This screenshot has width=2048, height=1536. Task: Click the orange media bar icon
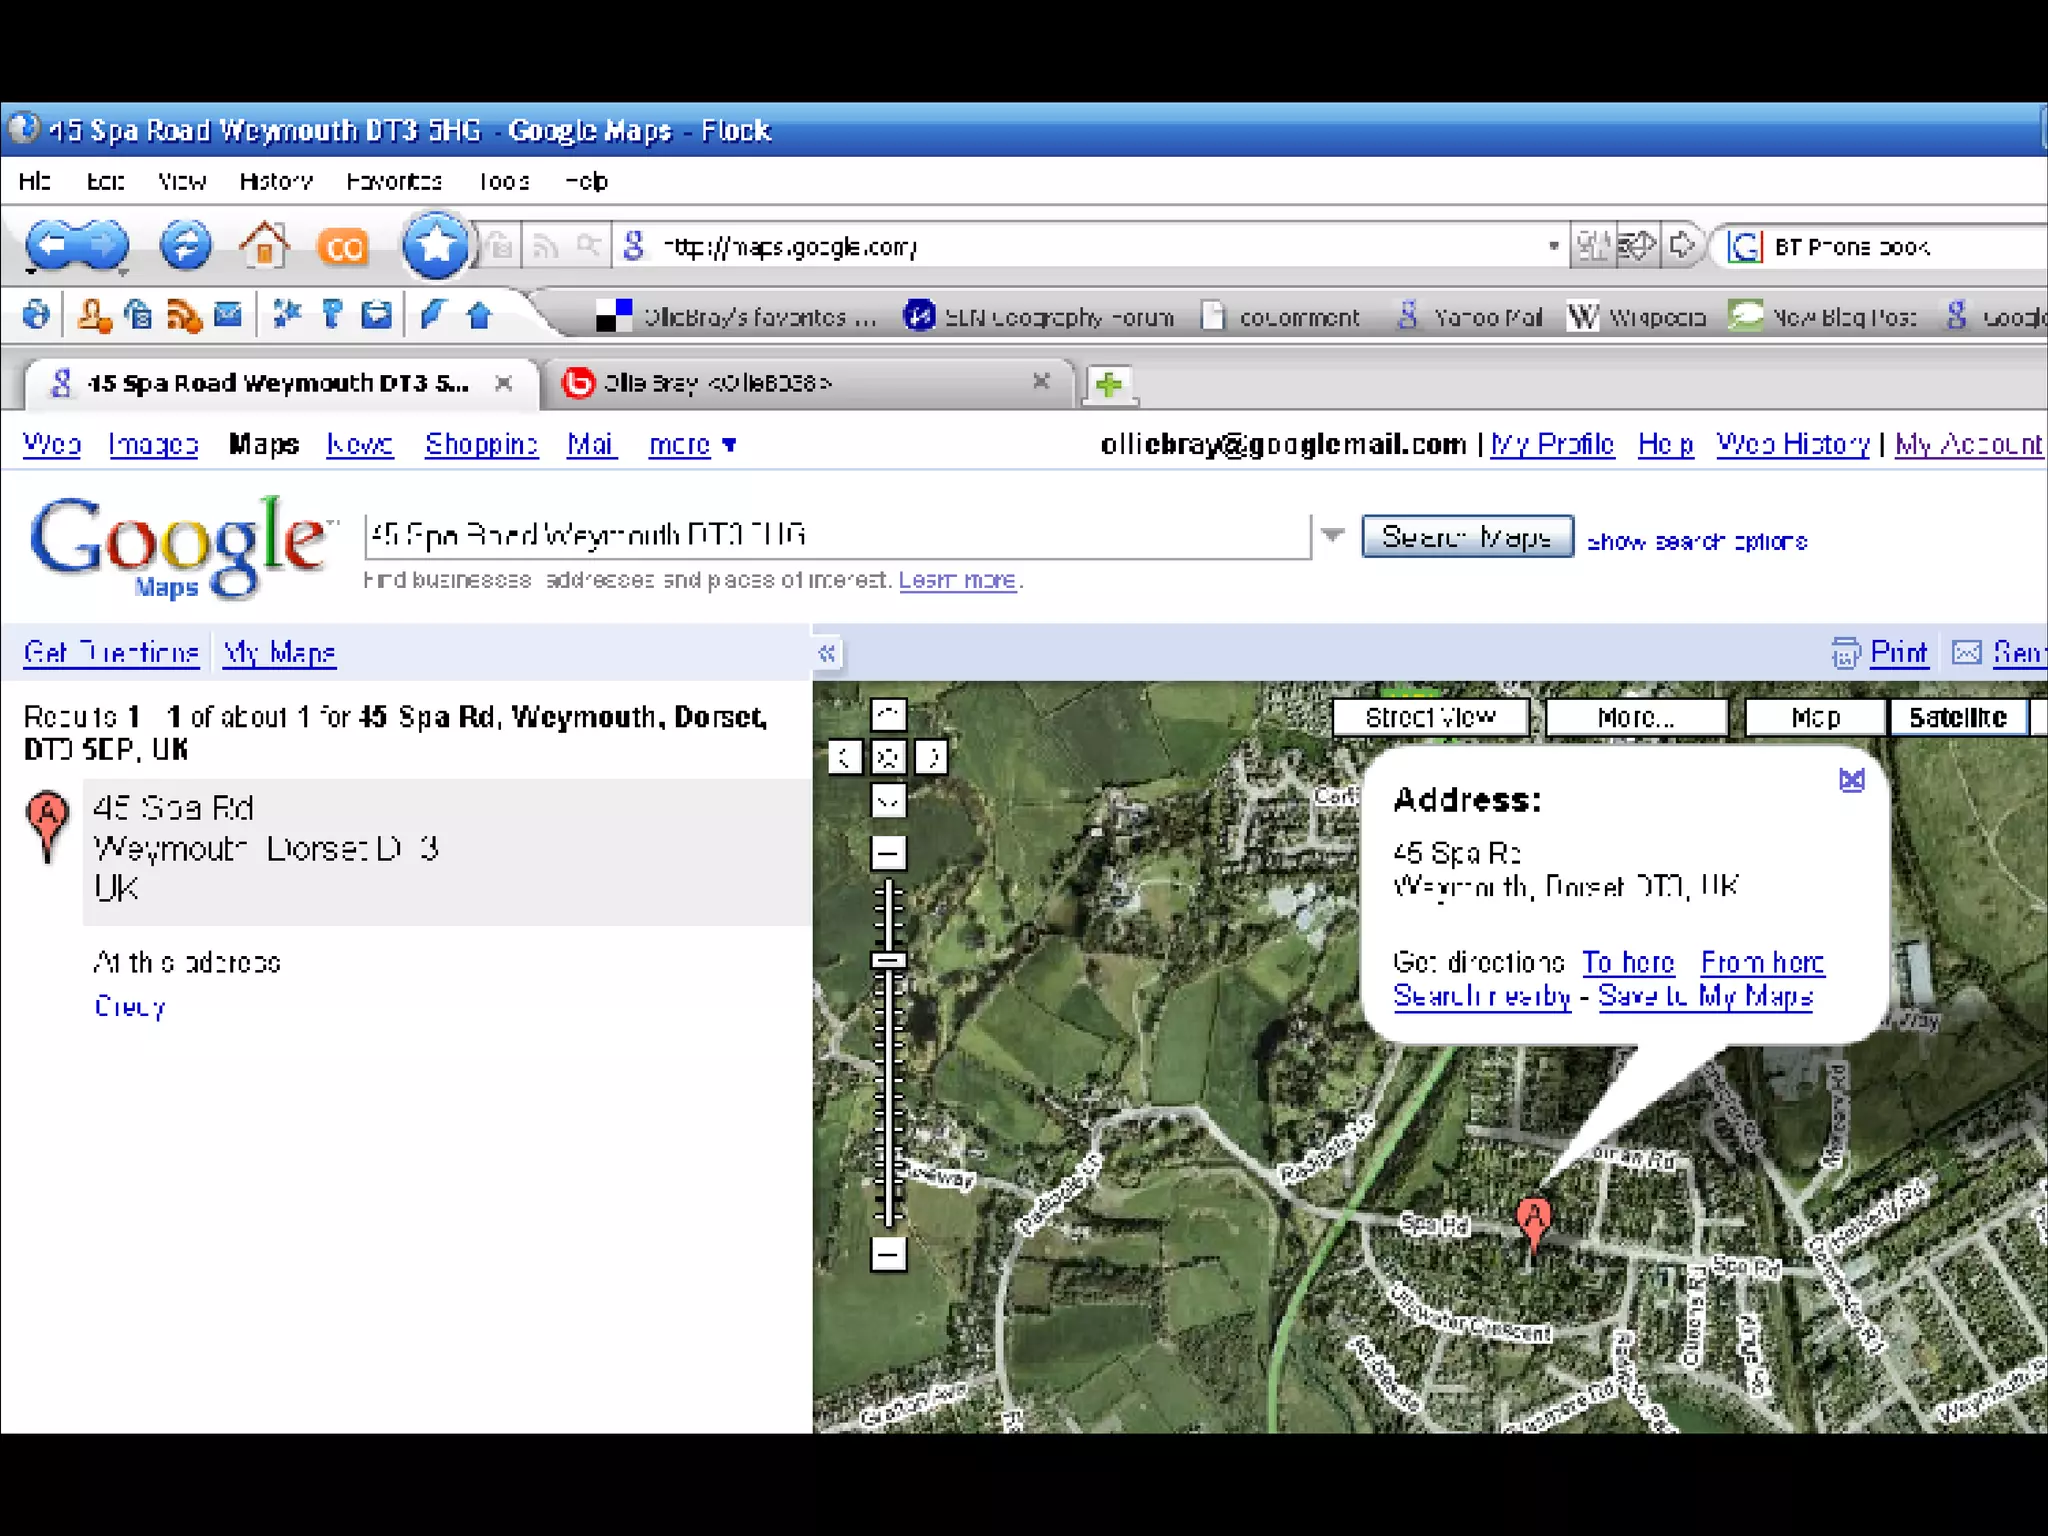pyautogui.click(x=343, y=247)
